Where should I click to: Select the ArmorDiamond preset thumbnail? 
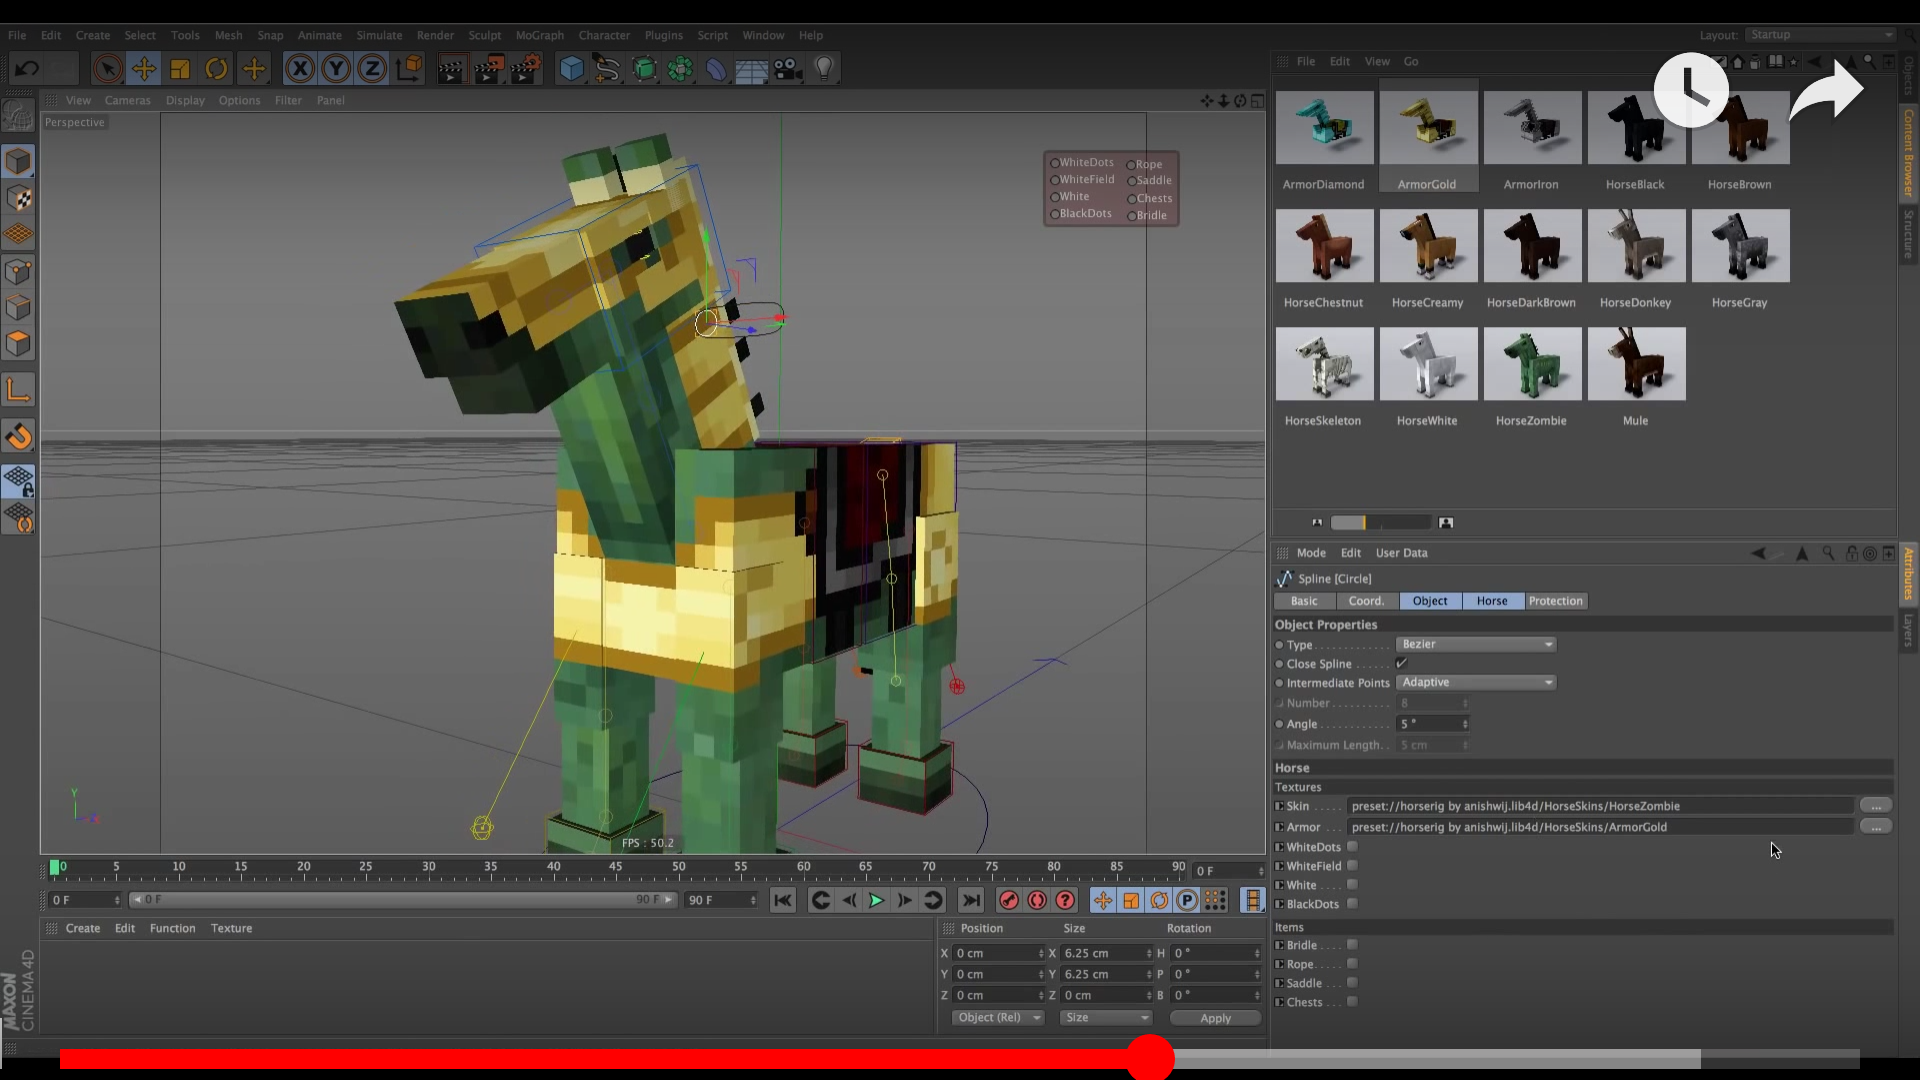[x=1324, y=128]
